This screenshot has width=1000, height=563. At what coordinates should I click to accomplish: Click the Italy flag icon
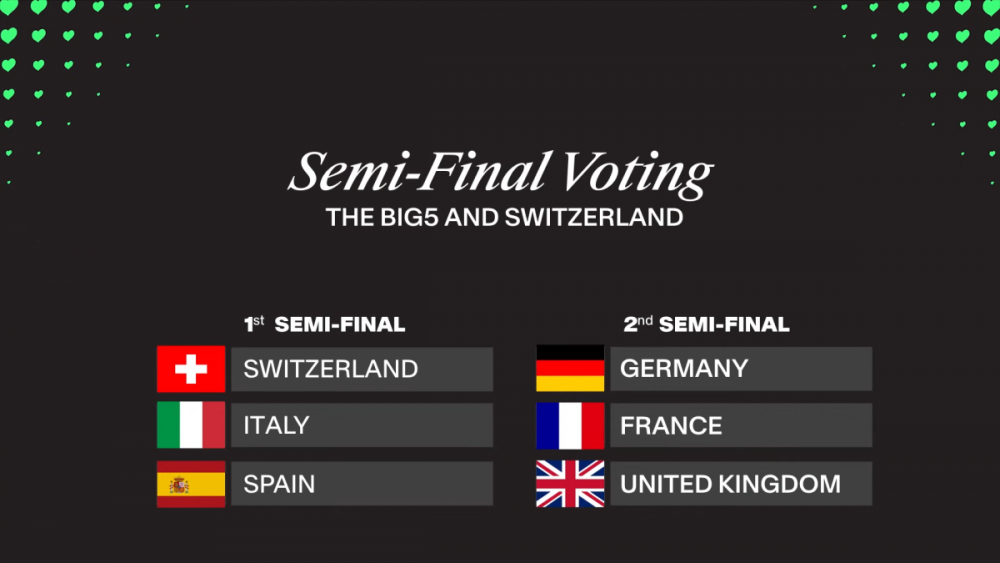click(x=190, y=426)
